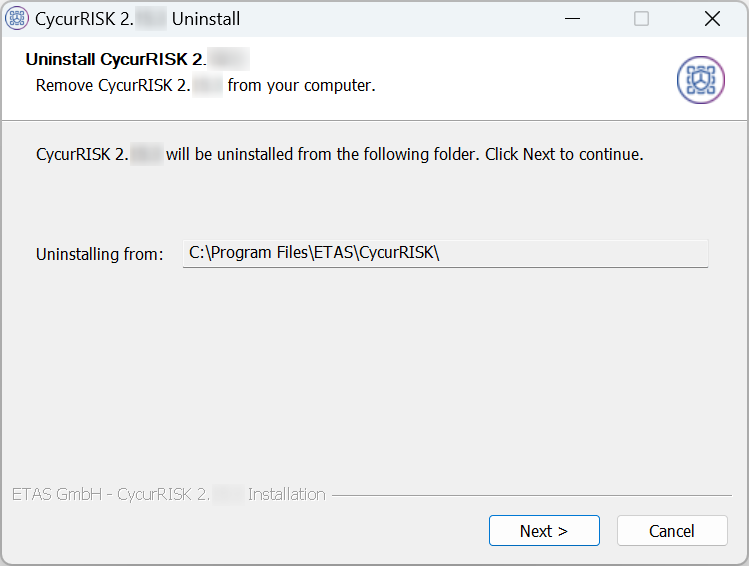Click the word "Uninstall" in the title bar

tap(206, 18)
